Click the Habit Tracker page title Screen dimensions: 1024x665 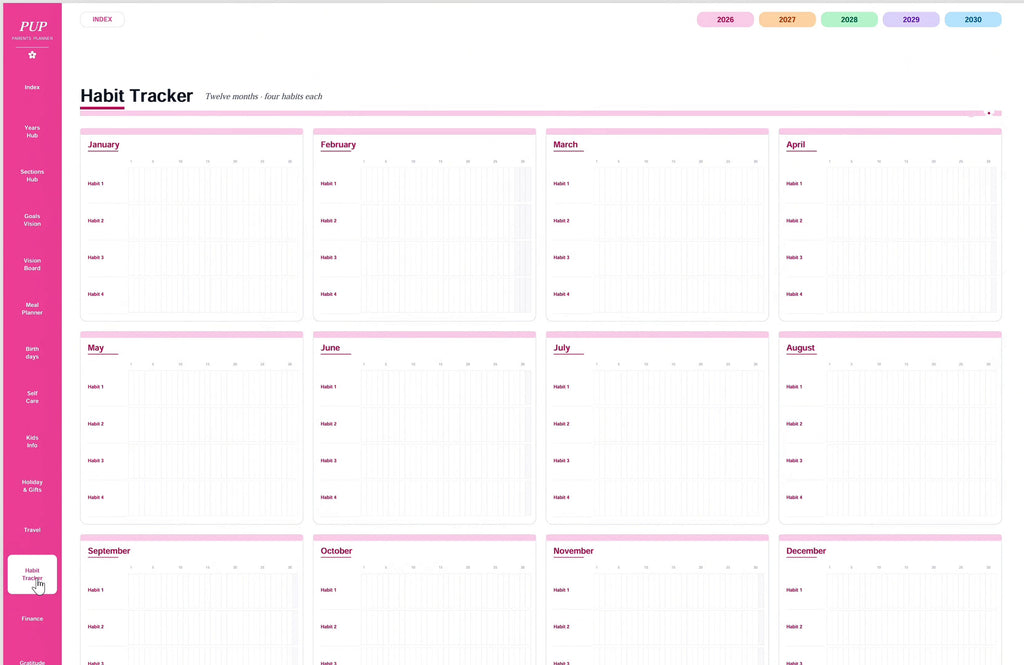136,96
